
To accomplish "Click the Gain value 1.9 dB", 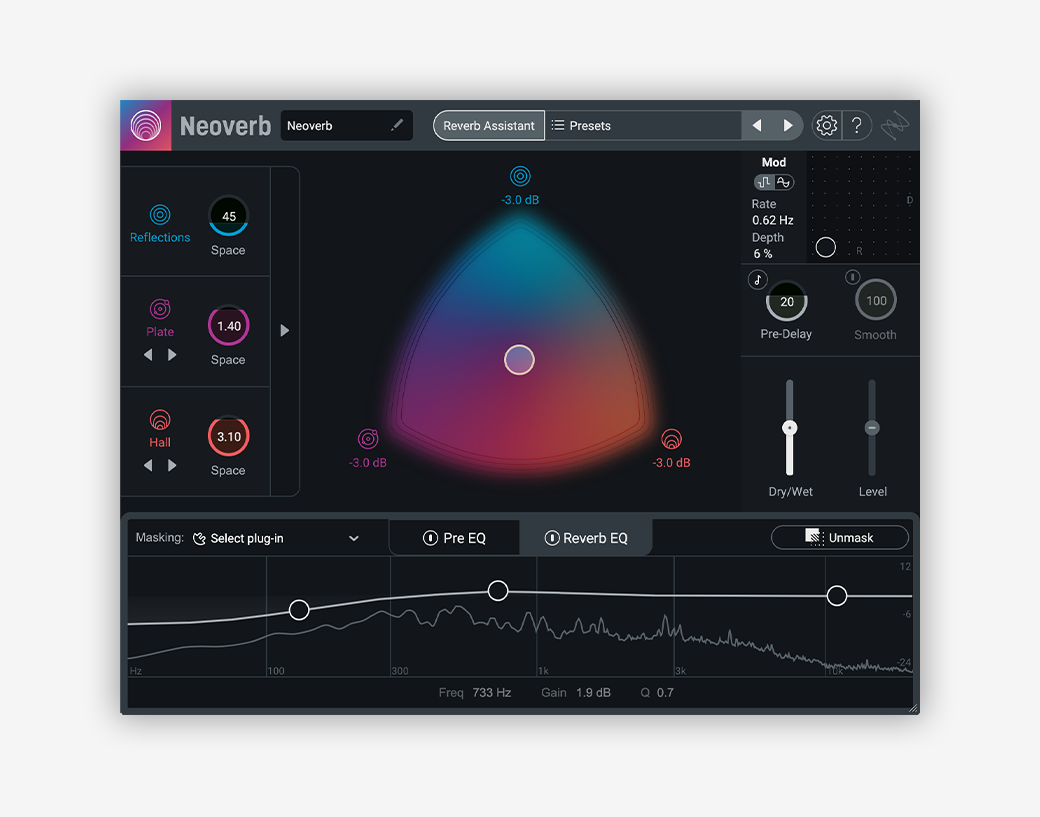I will (593, 692).
